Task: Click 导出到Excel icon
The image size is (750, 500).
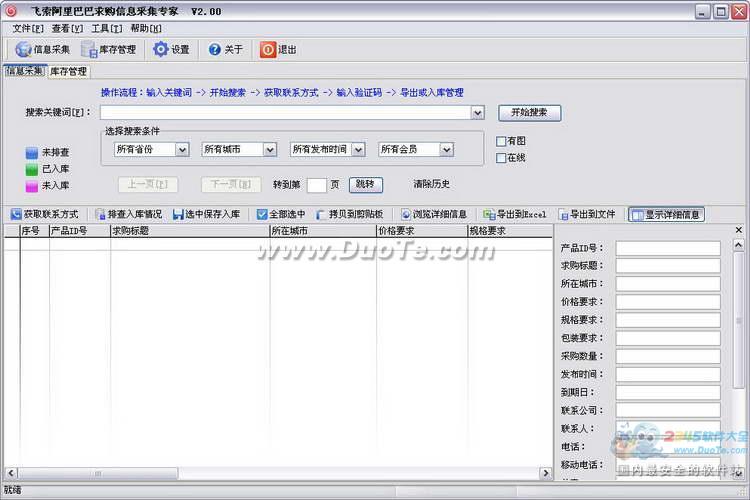Action: [489, 214]
